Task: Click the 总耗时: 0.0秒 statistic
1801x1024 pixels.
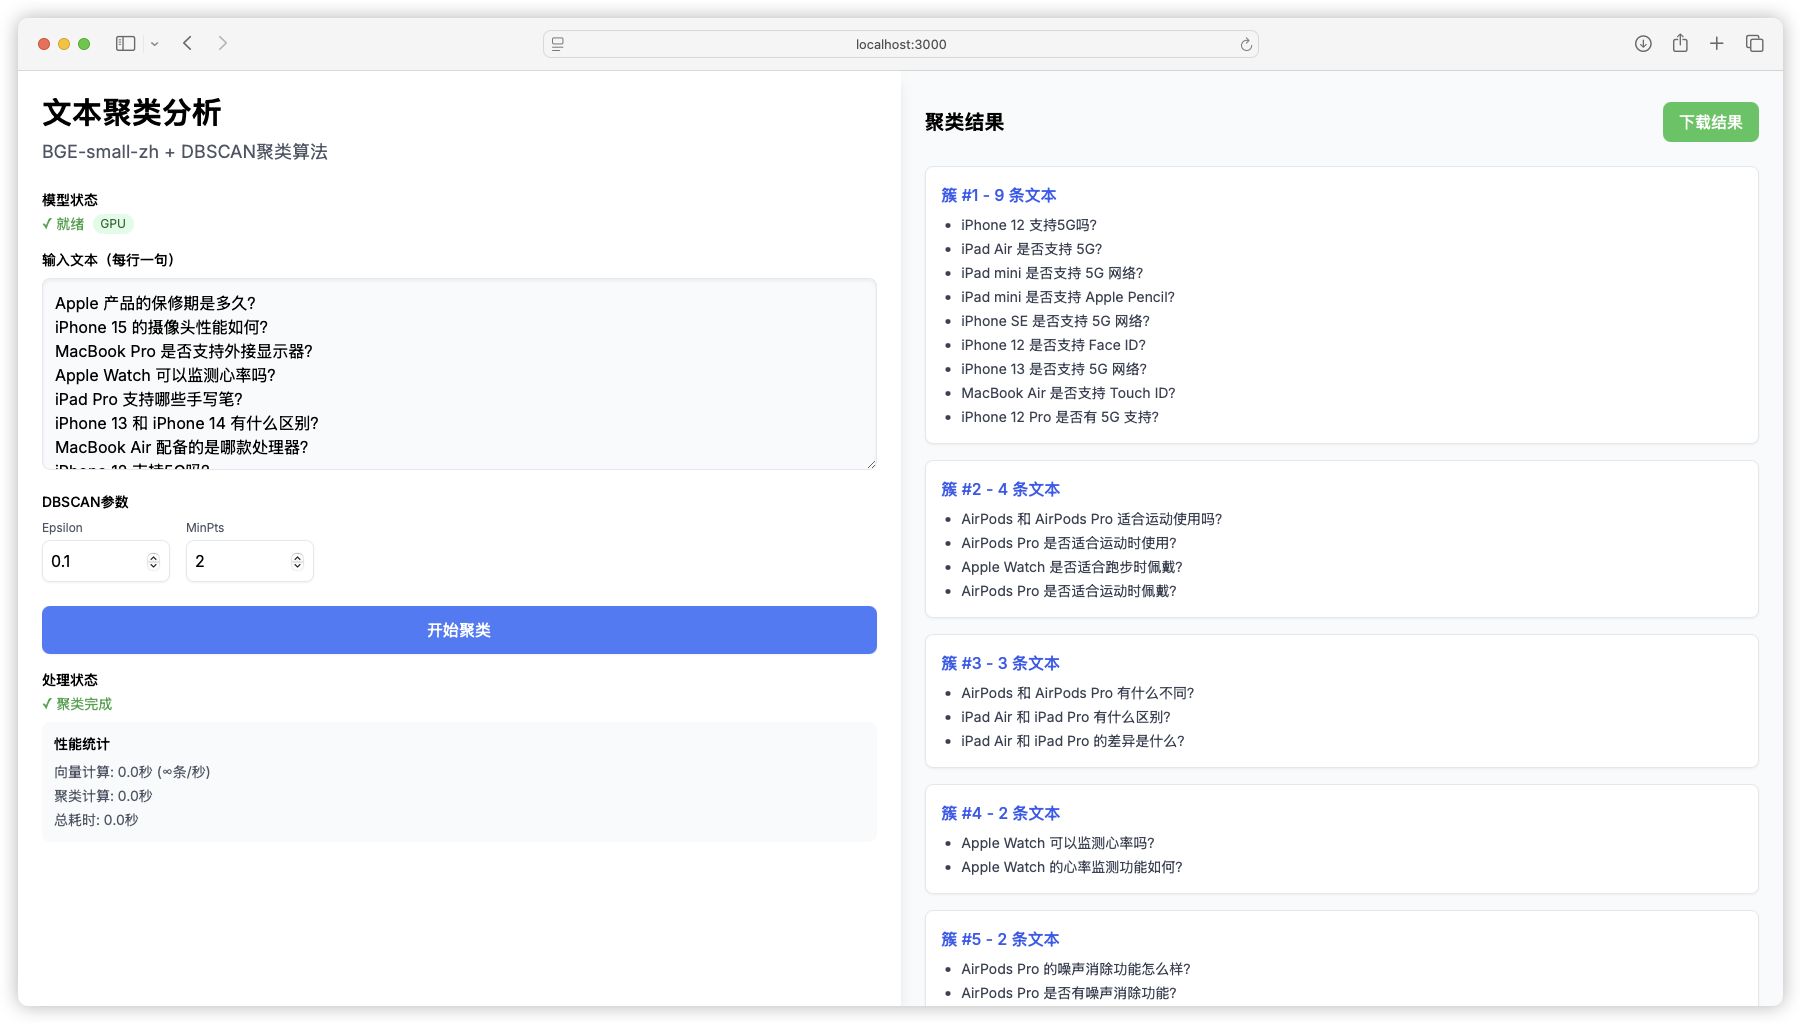Action: coord(96,820)
